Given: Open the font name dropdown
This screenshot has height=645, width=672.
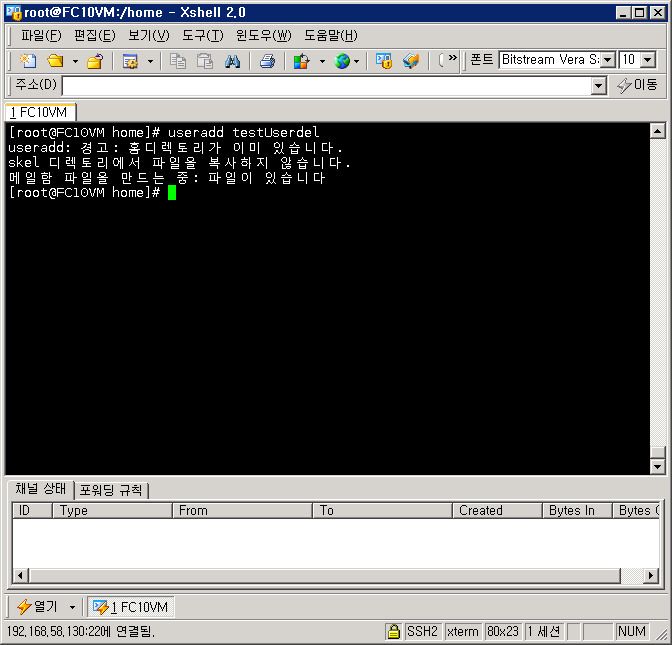Looking at the screenshot, I should (x=607, y=60).
